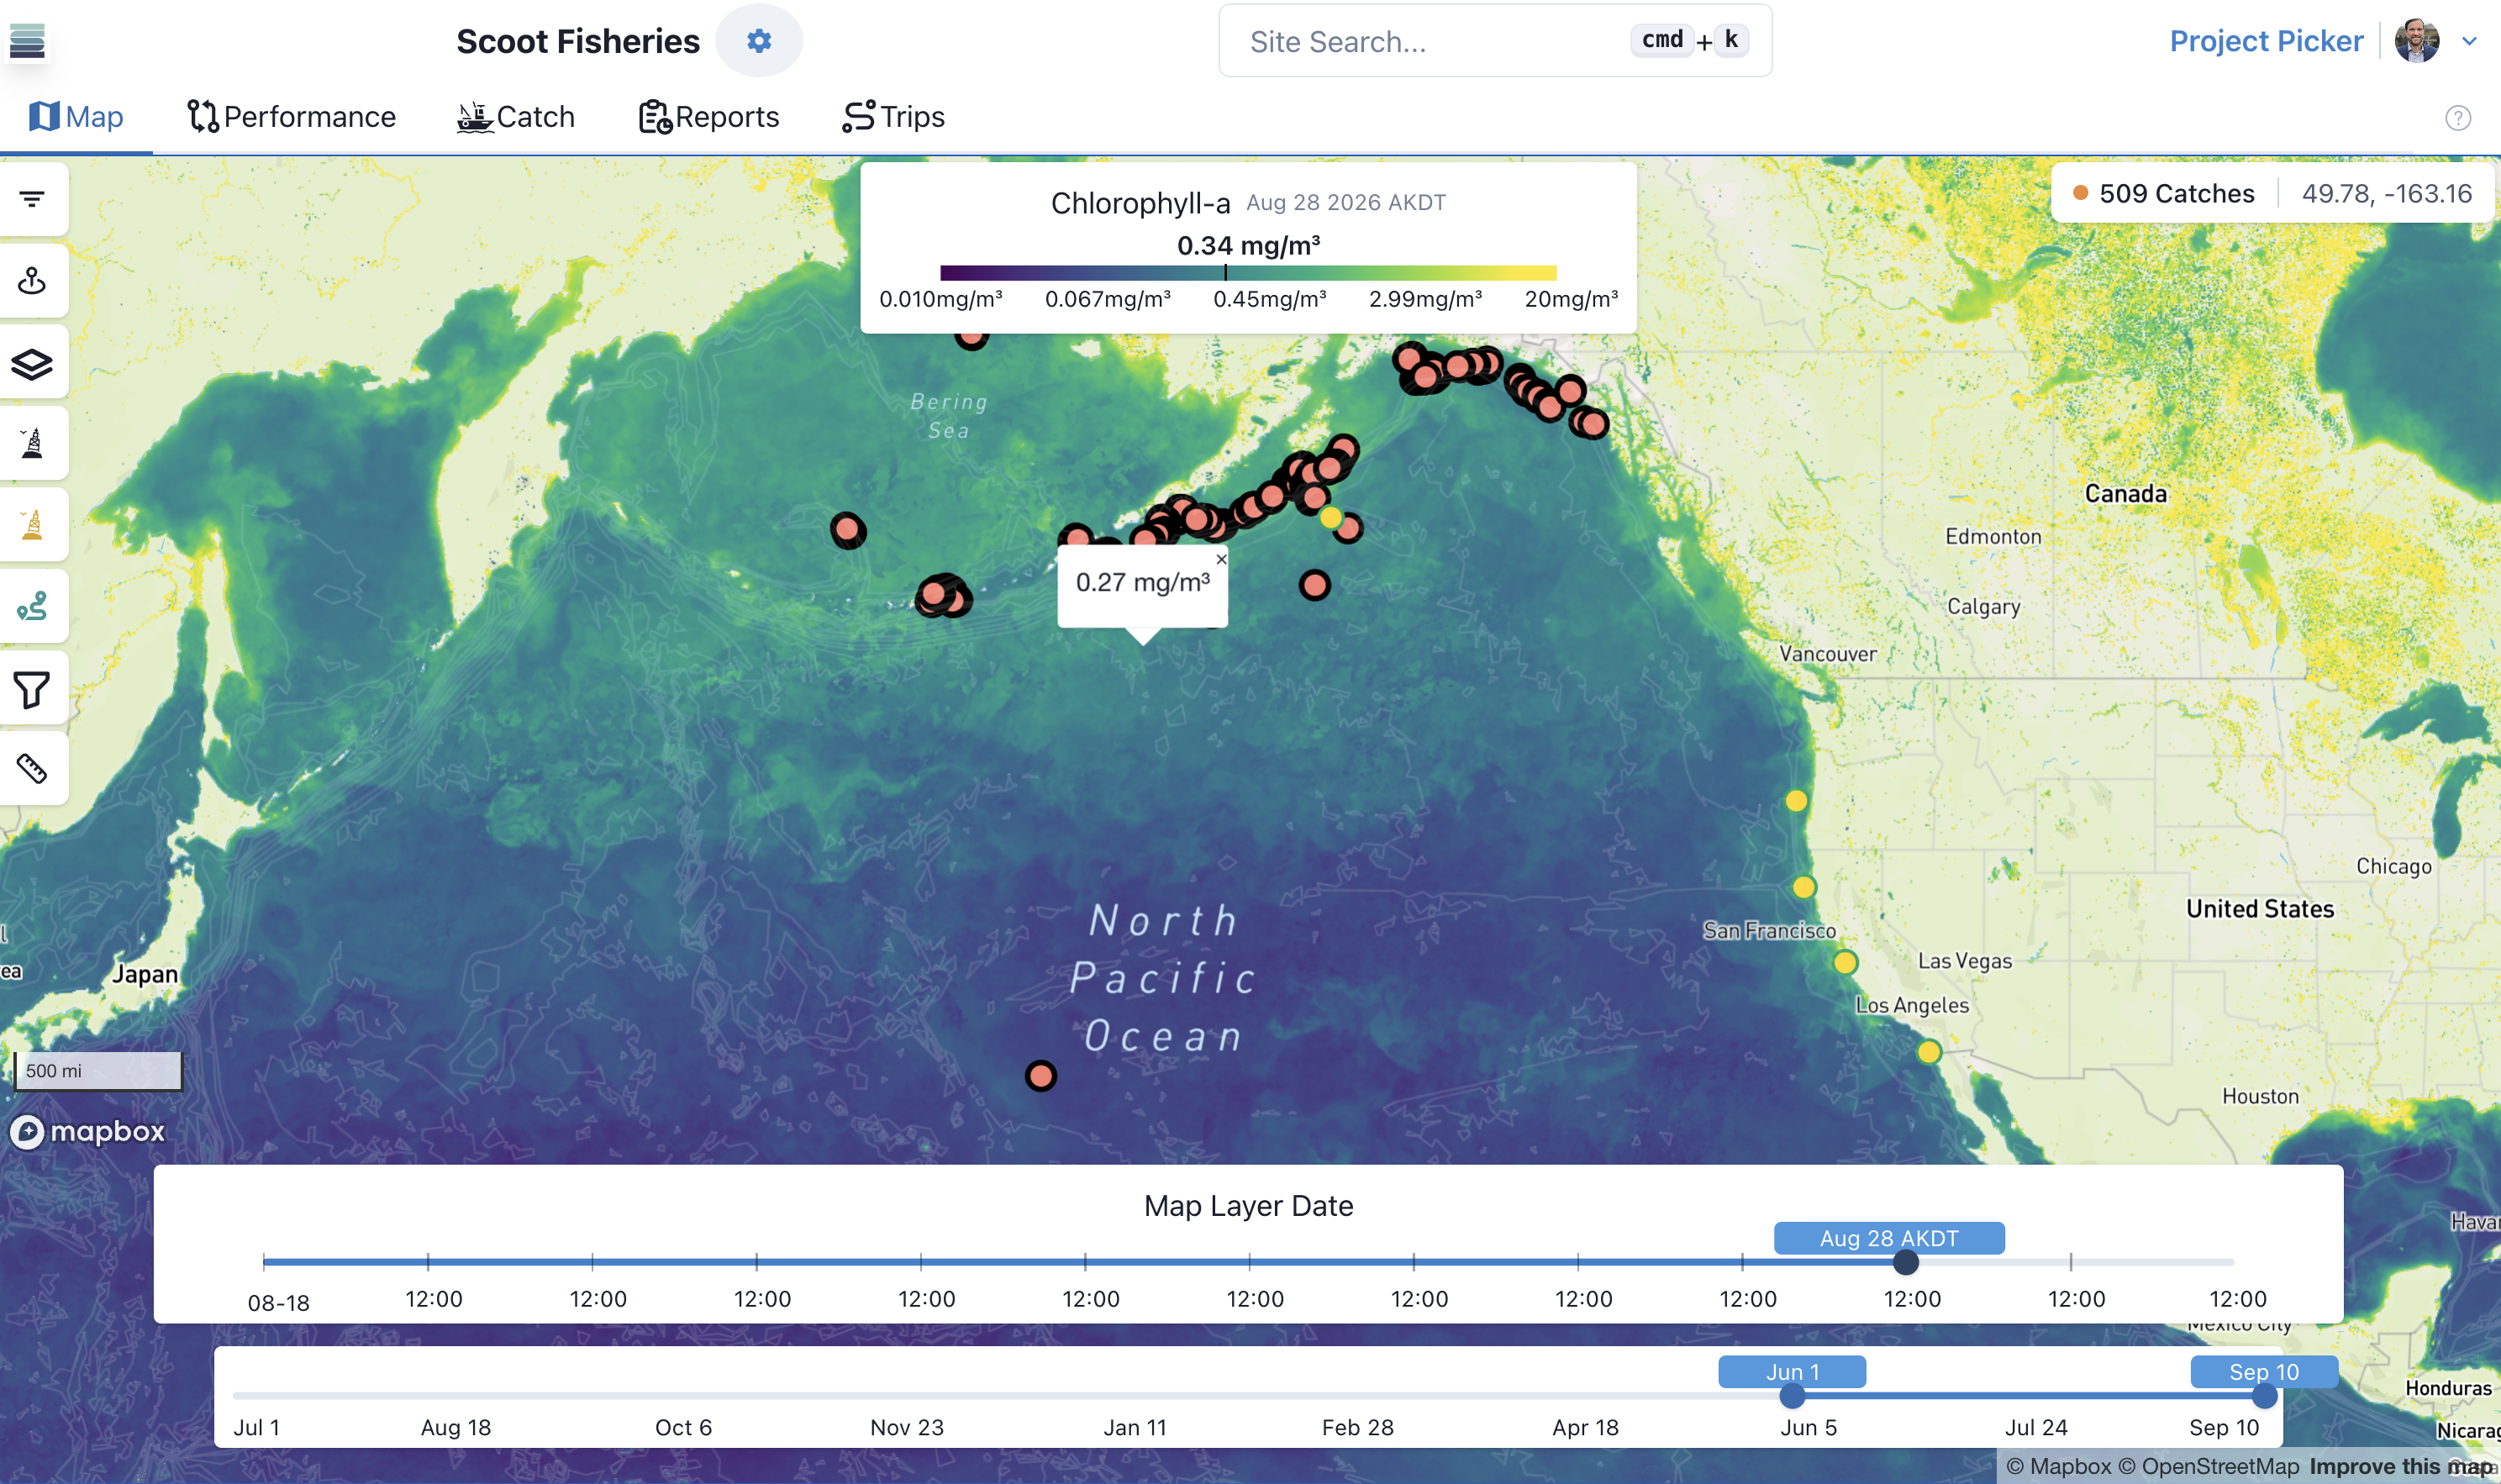Switch to the Map tab
The image size is (2501, 1484).
[76, 117]
